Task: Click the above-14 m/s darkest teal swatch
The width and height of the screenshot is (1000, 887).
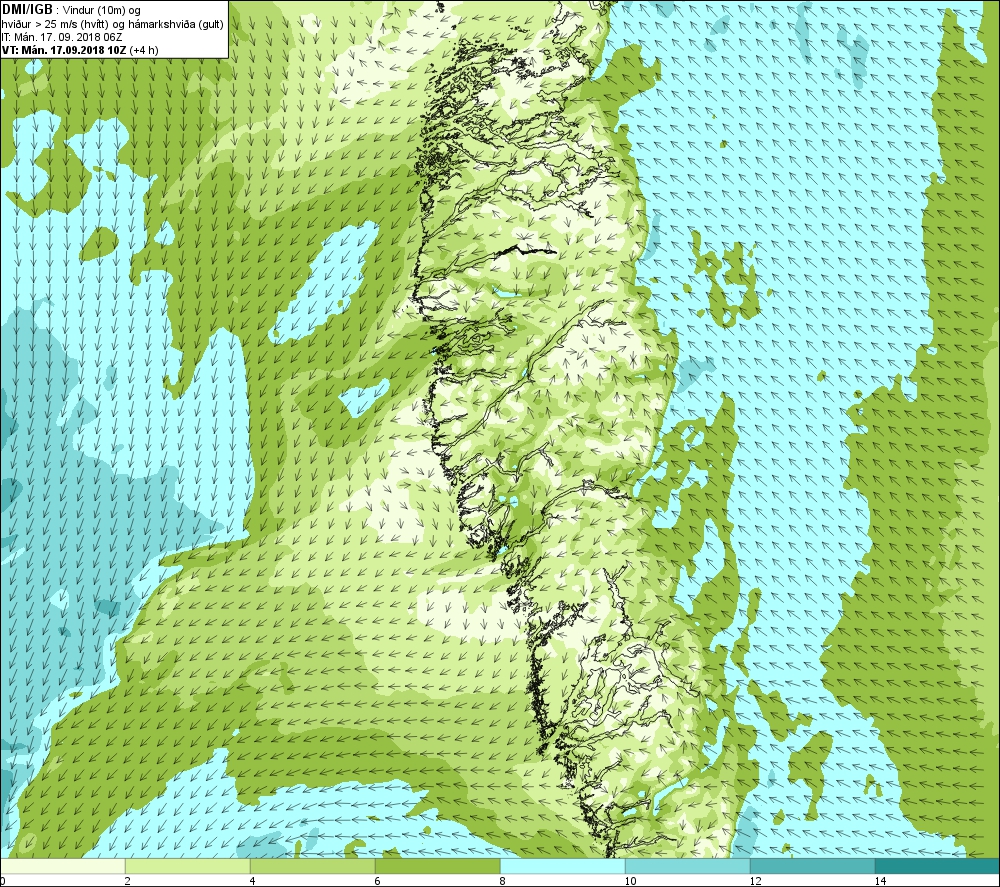Action: tap(937, 866)
